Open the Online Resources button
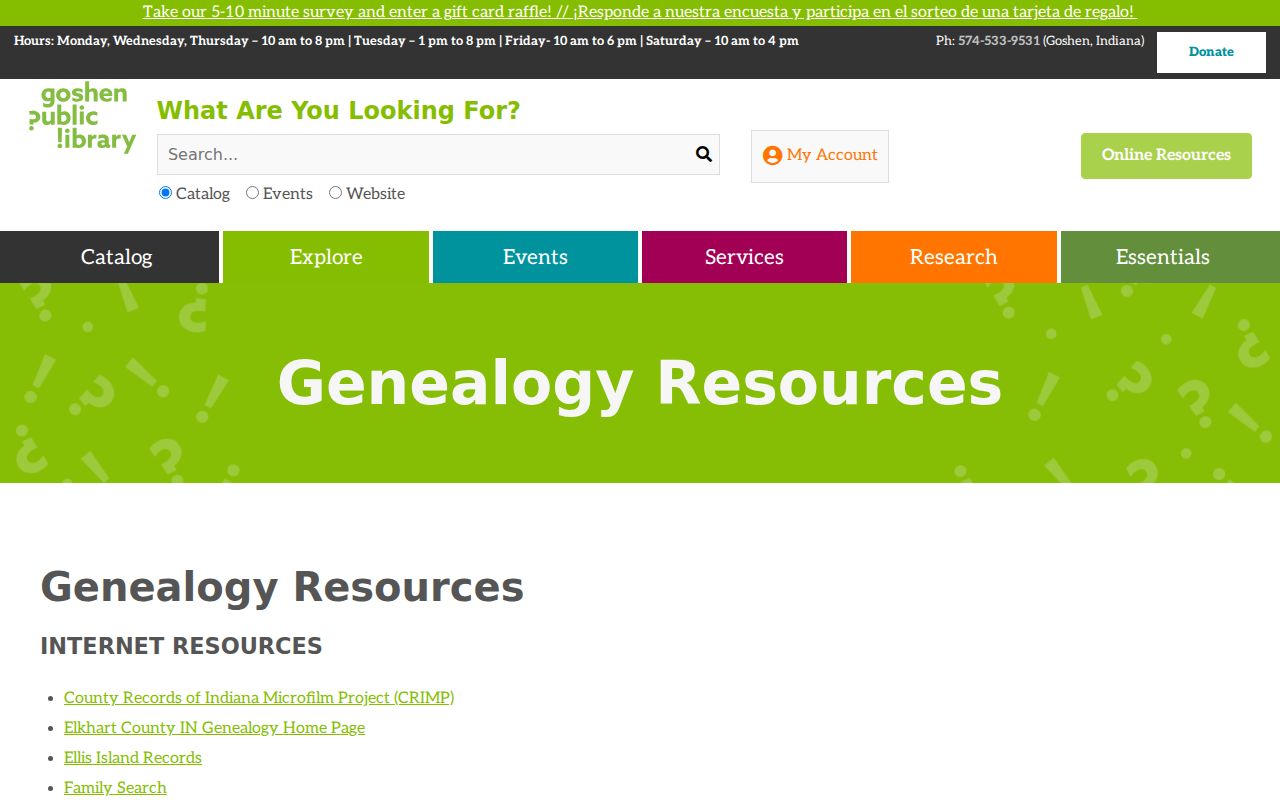 click(1166, 156)
